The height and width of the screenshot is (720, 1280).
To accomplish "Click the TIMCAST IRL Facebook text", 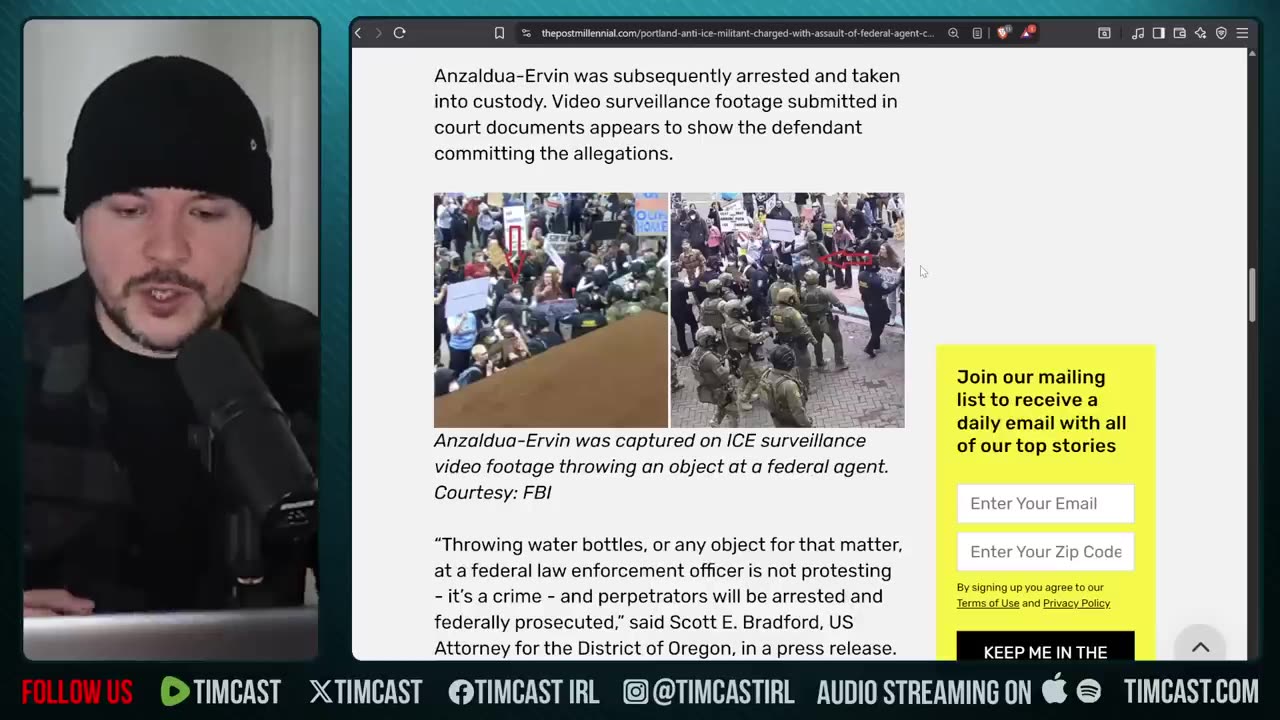I will (538, 691).
